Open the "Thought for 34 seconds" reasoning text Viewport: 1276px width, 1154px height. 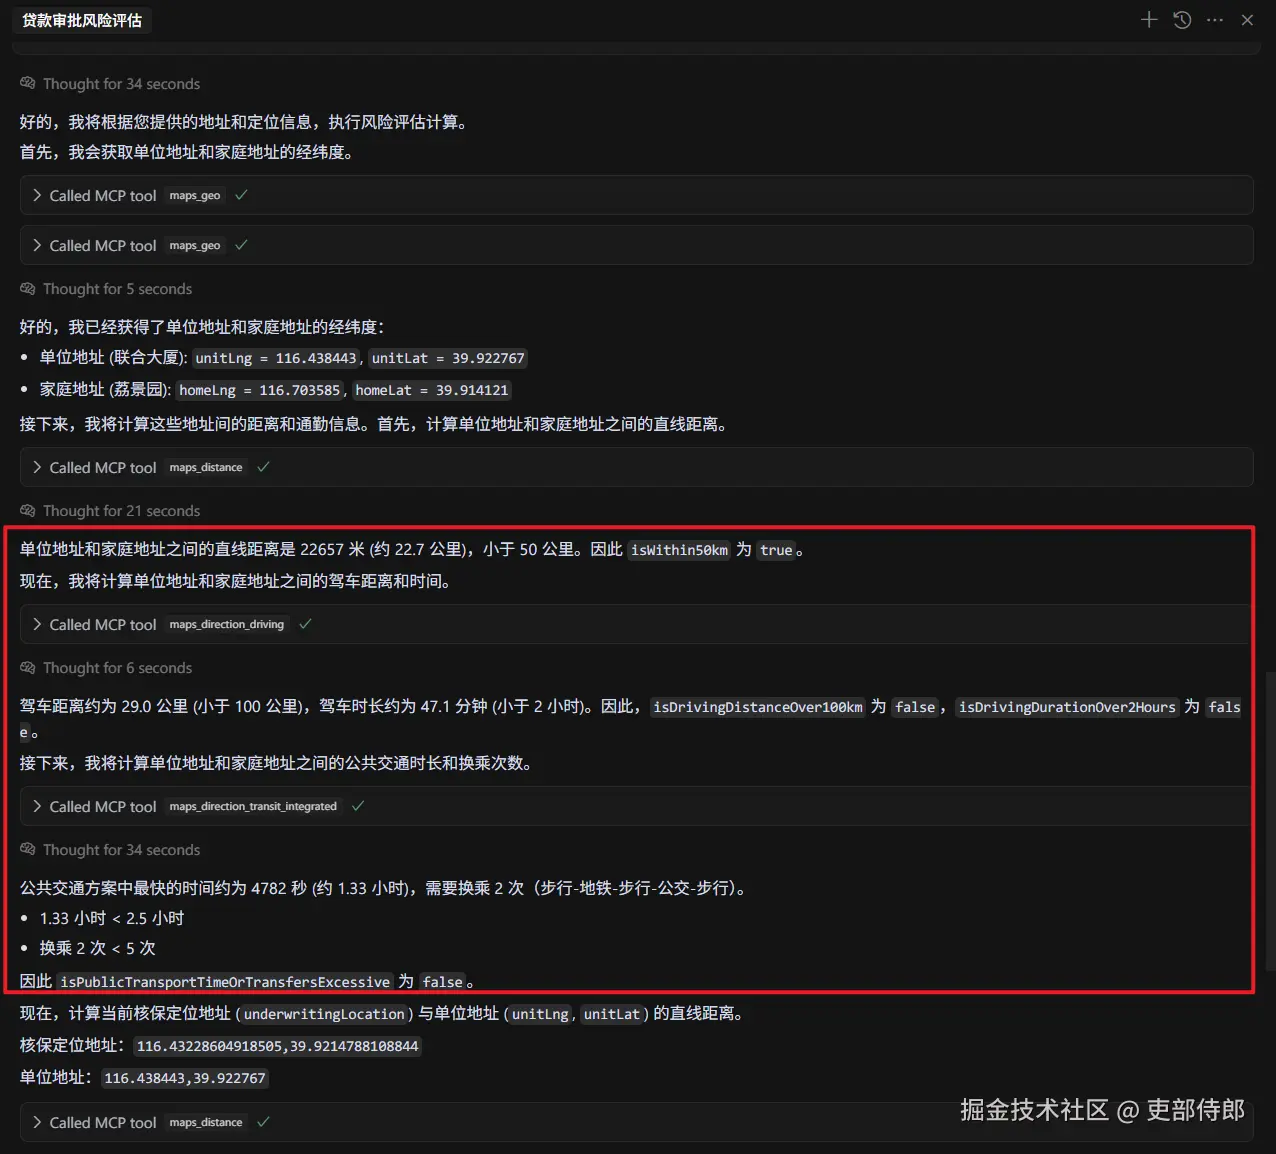click(x=120, y=83)
